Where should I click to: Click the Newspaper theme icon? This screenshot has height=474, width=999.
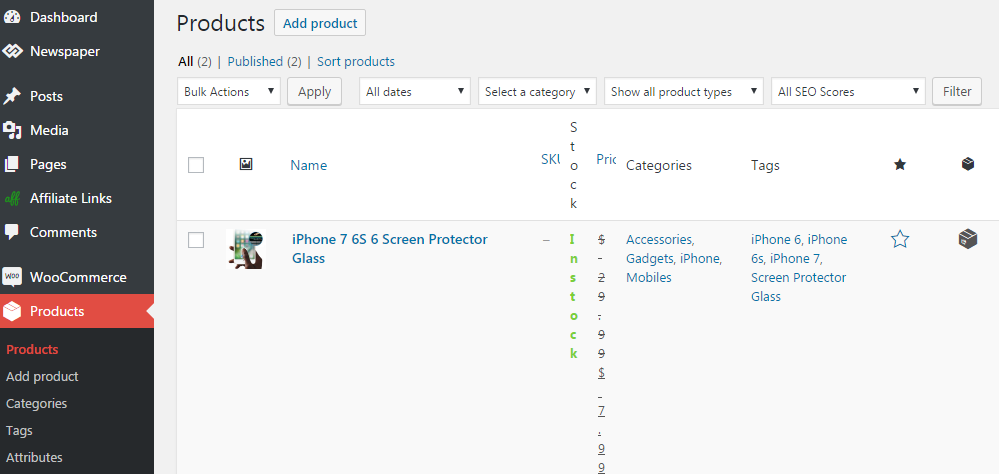click(12, 51)
